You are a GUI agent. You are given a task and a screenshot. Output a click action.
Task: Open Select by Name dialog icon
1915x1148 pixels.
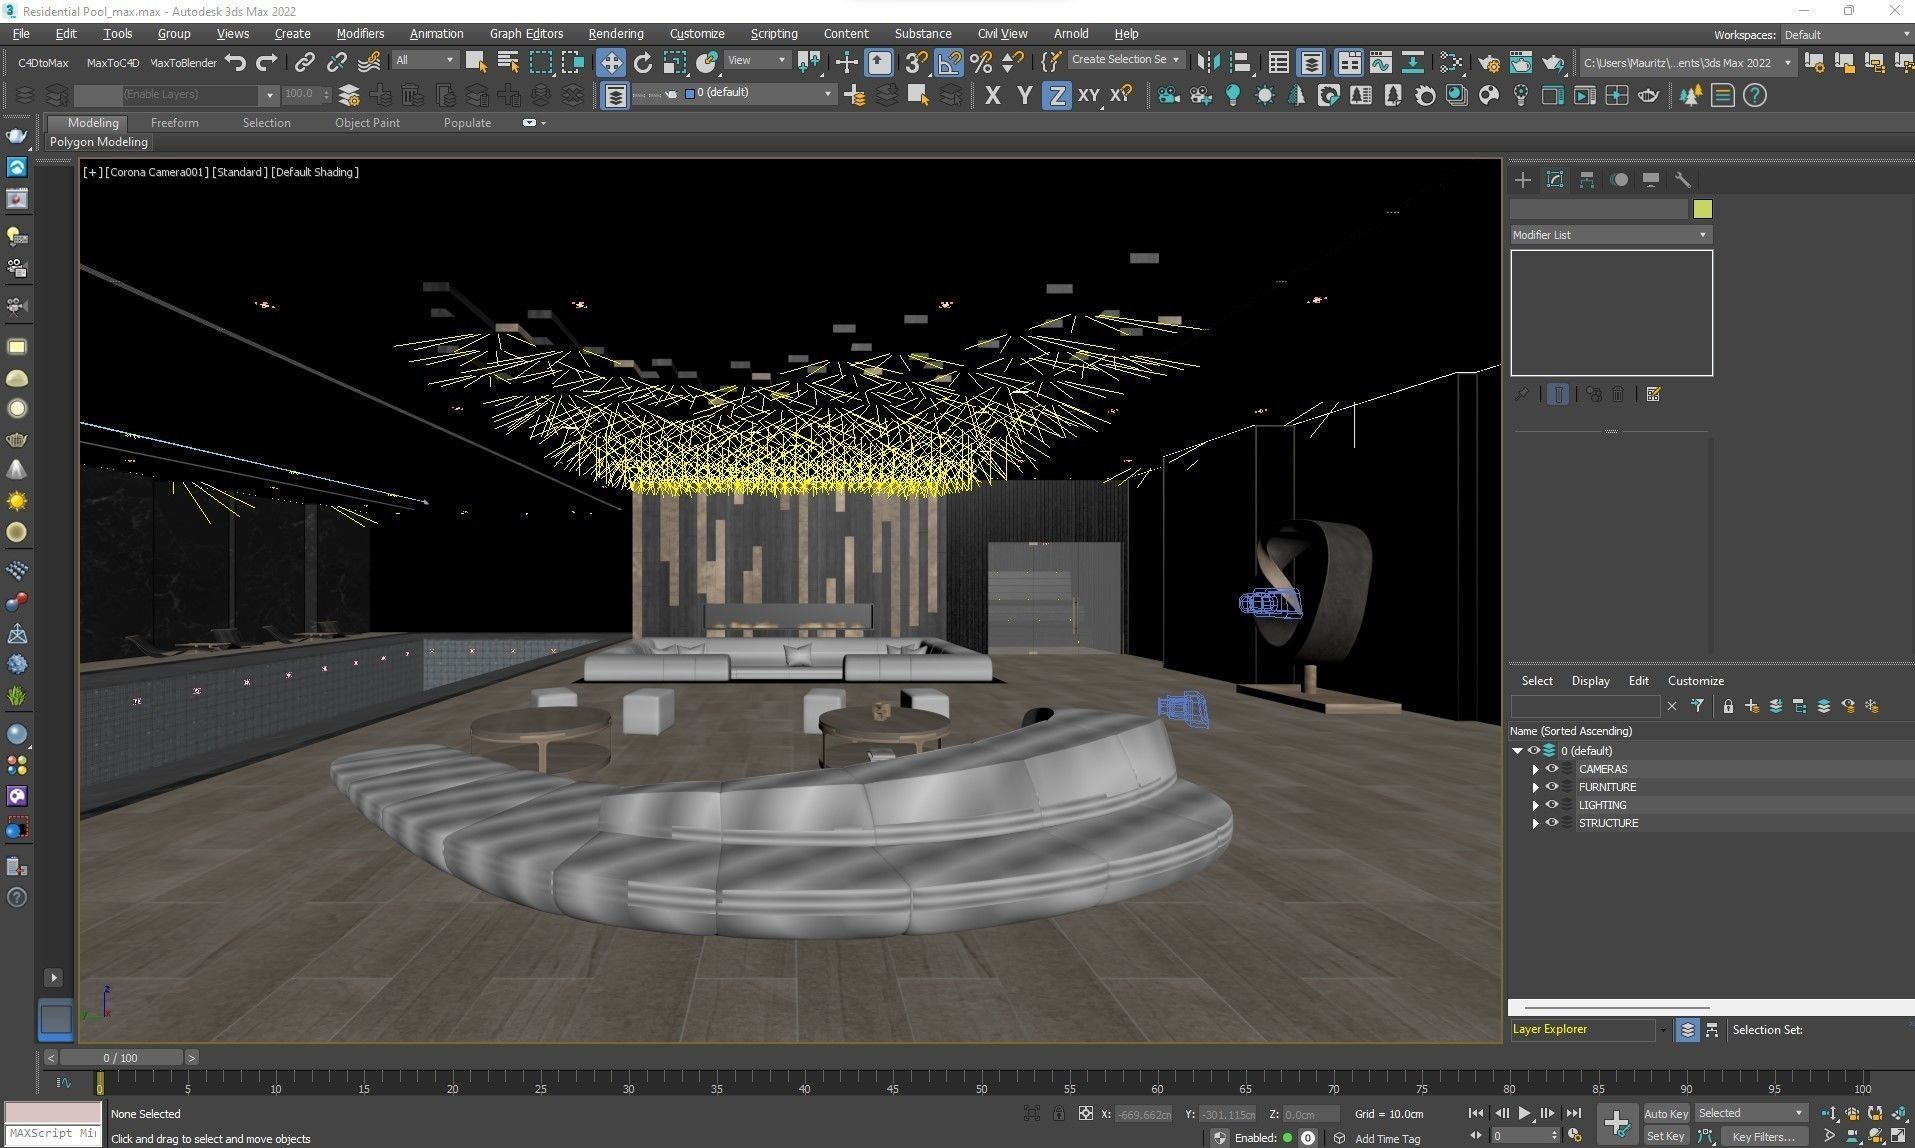click(508, 62)
